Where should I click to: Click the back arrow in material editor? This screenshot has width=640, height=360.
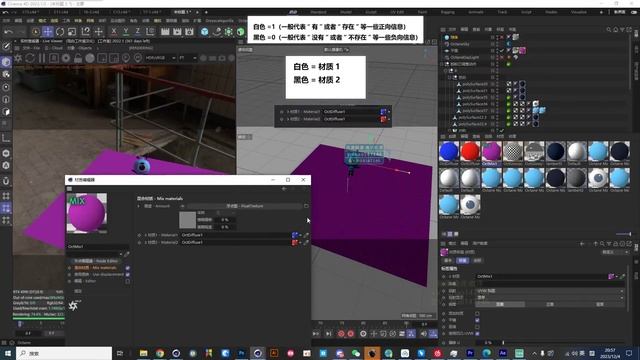click(284, 189)
